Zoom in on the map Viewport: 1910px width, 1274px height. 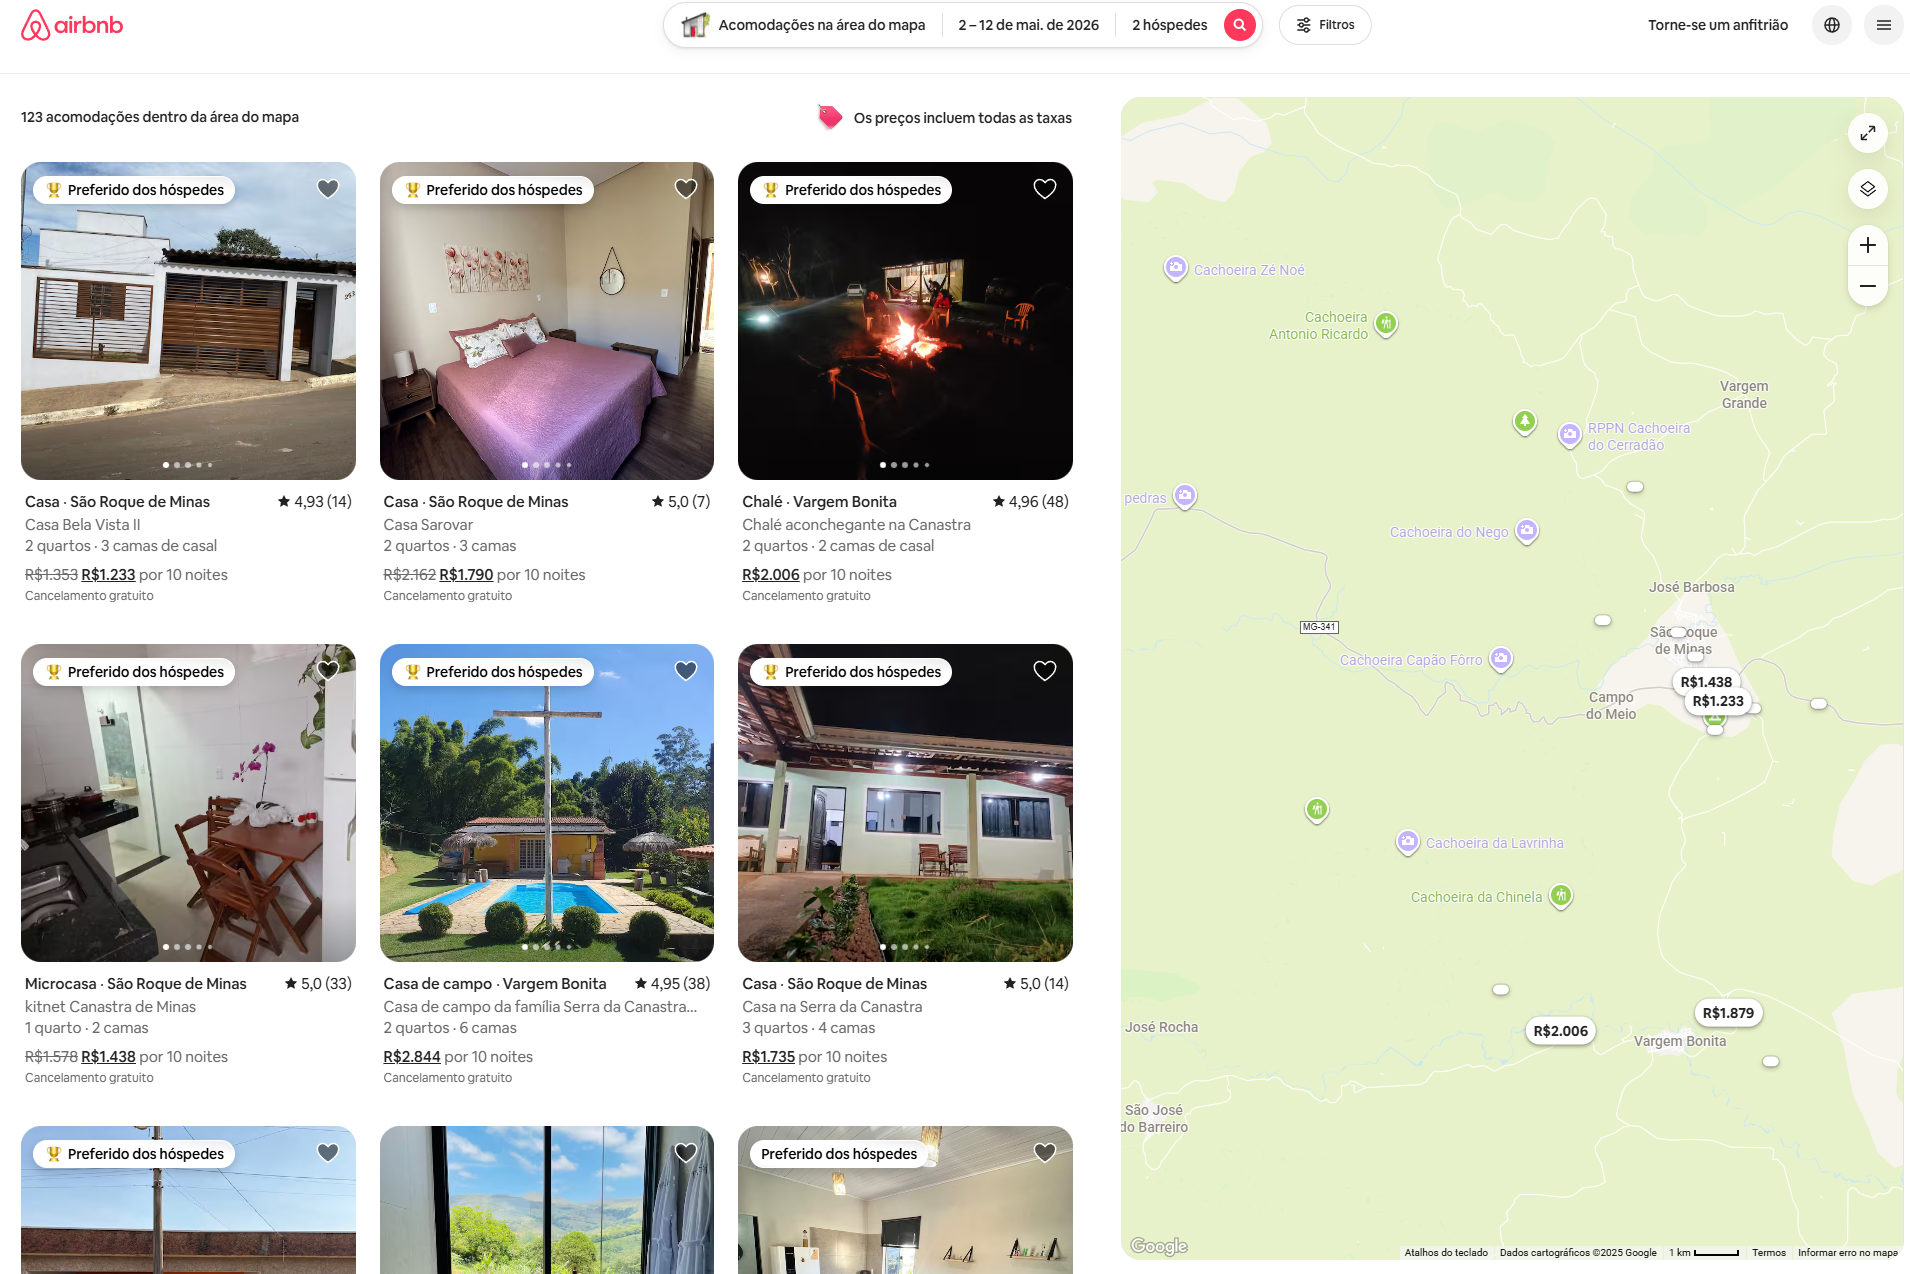[1867, 245]
